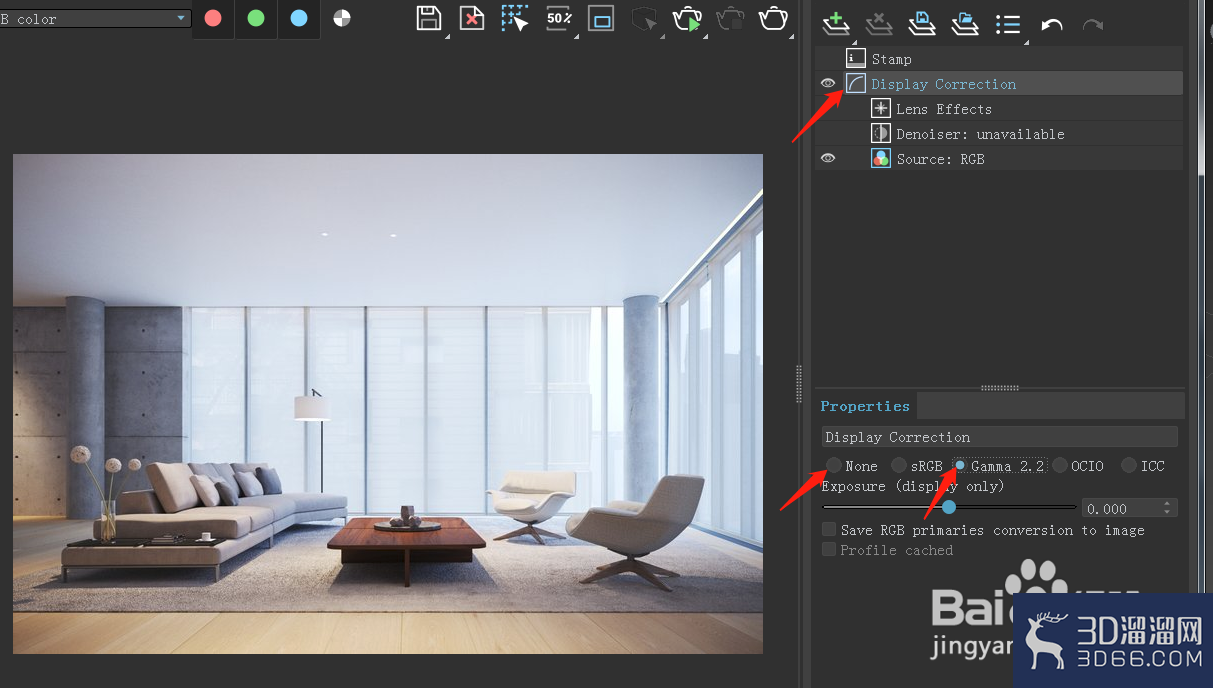1213x688 pixels.
Task: Click the rendered living room image
Action: (x=388, y=404)
